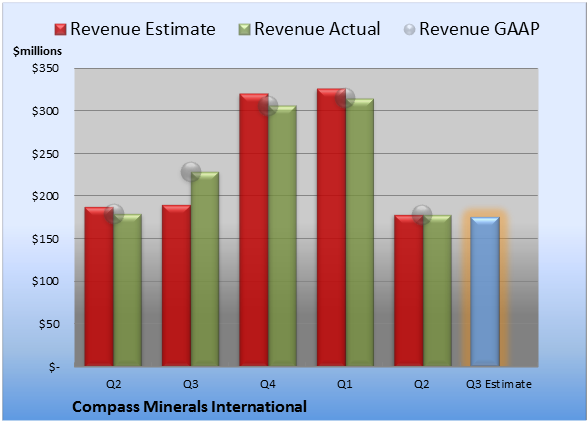Click the '$200' axis value
Screen dimensions: 588x422
(x=45, y=196)
